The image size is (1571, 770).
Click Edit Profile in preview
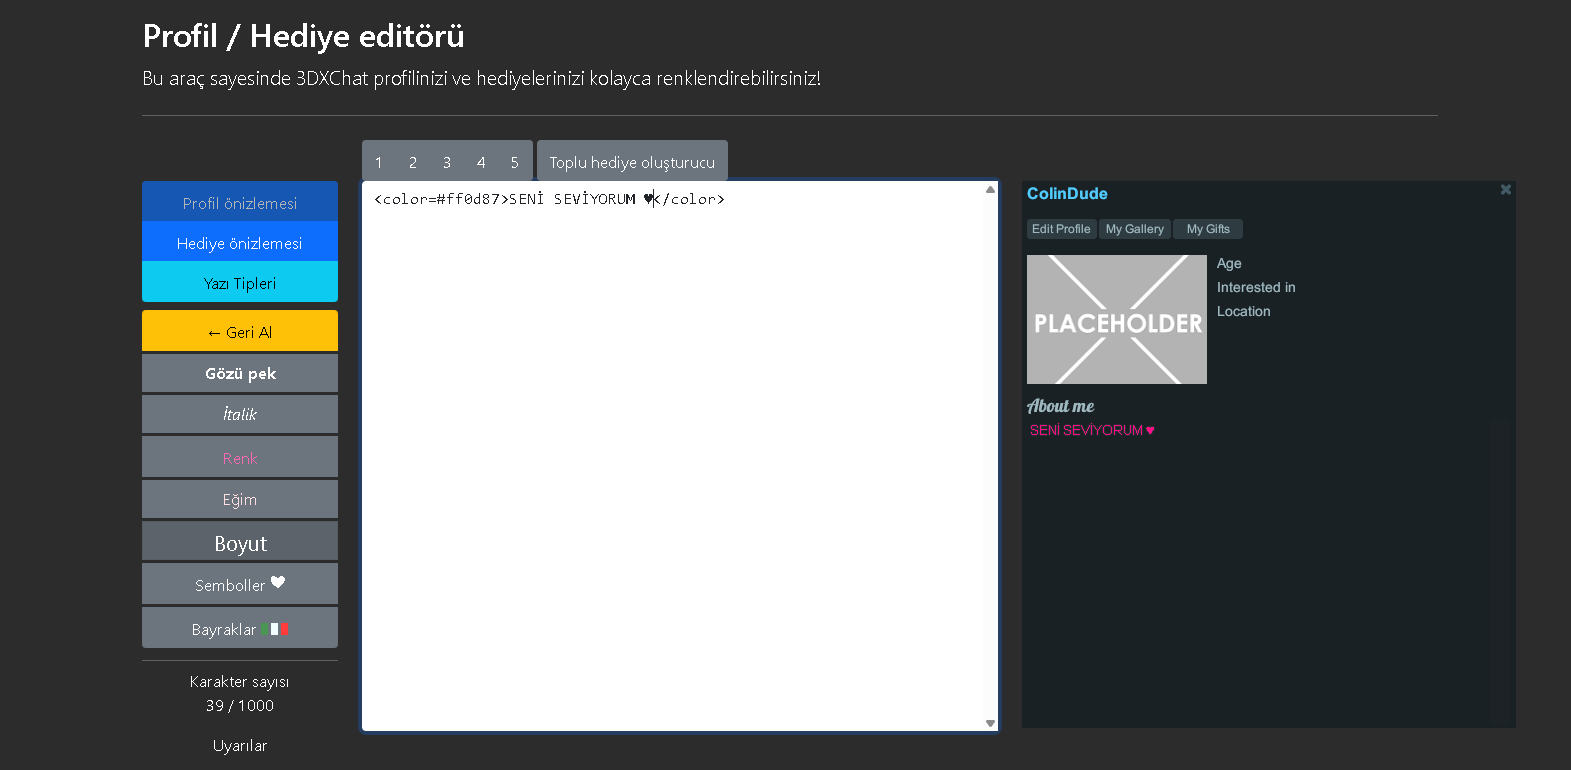[1061, 229]
